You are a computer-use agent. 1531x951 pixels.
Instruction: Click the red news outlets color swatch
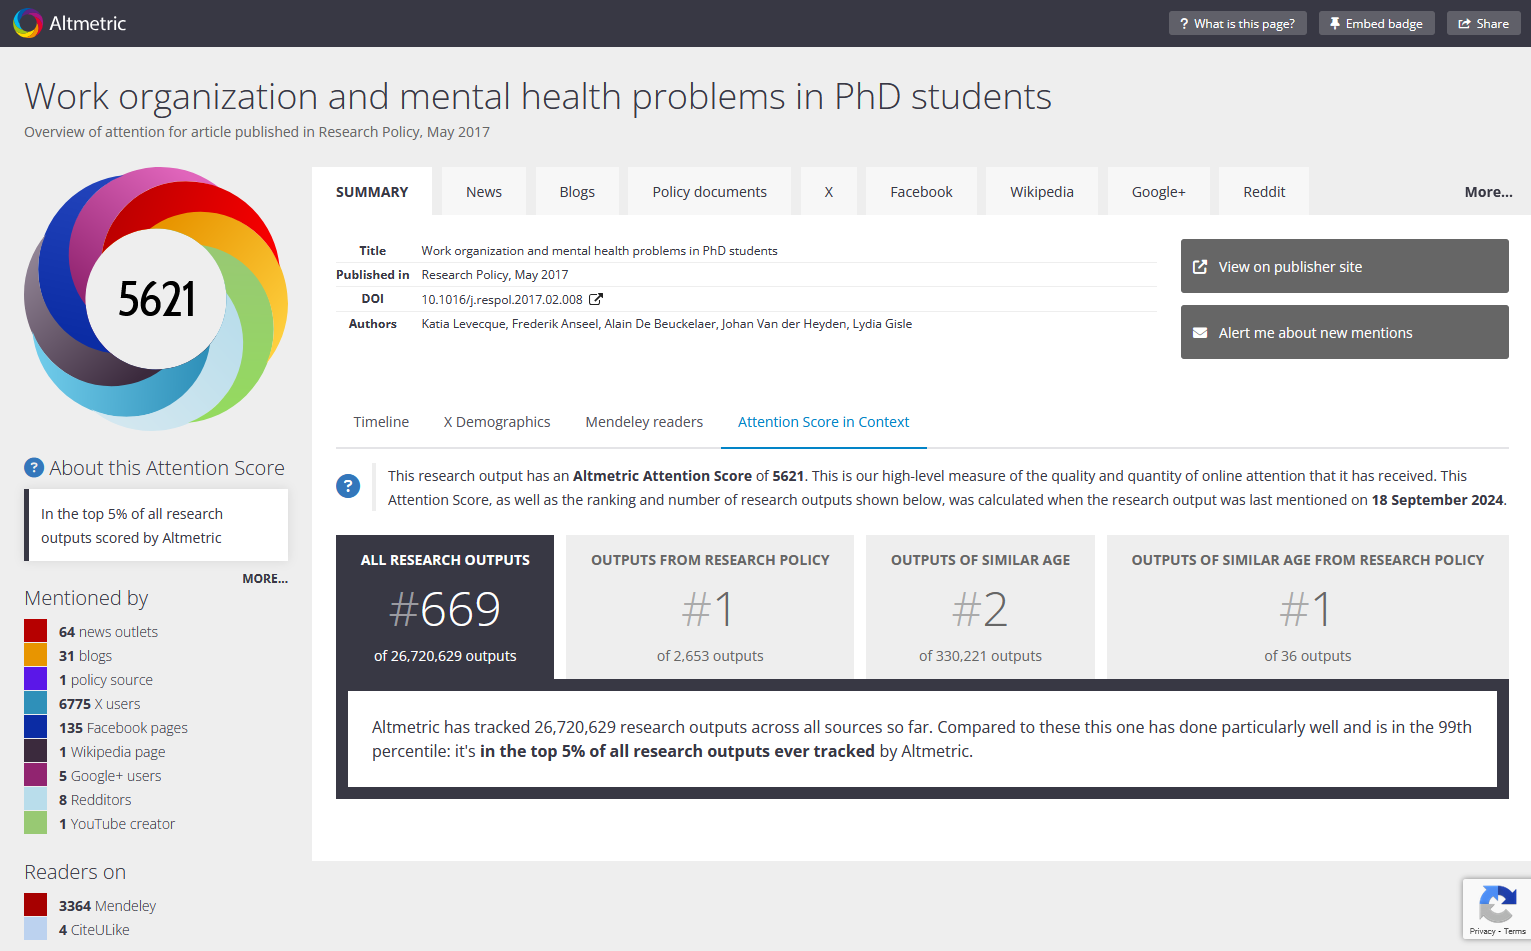36,631
